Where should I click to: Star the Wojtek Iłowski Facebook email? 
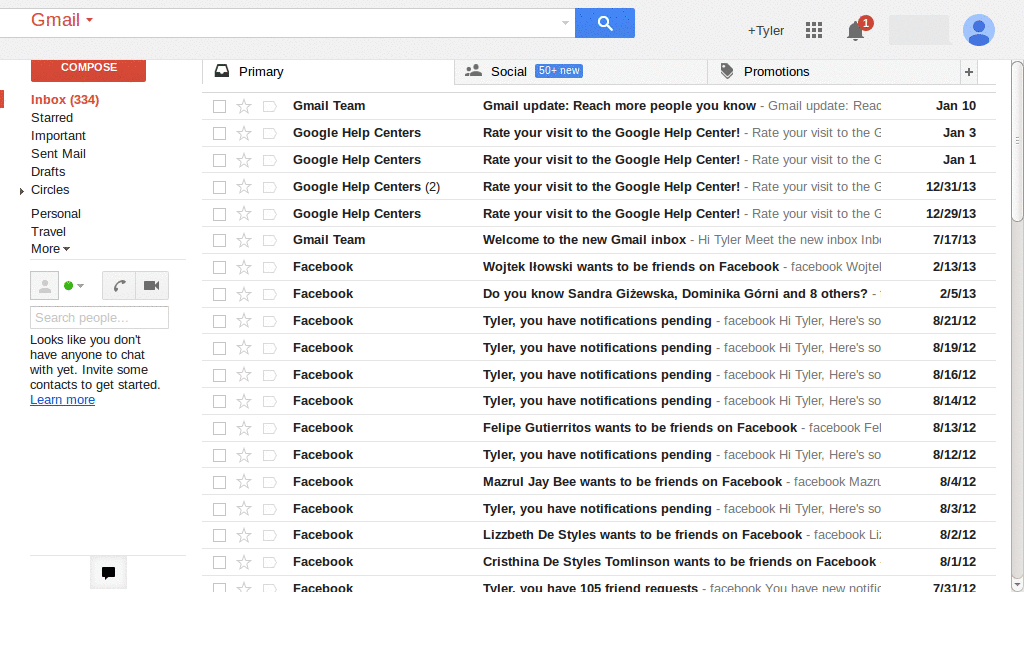point(242,267)
